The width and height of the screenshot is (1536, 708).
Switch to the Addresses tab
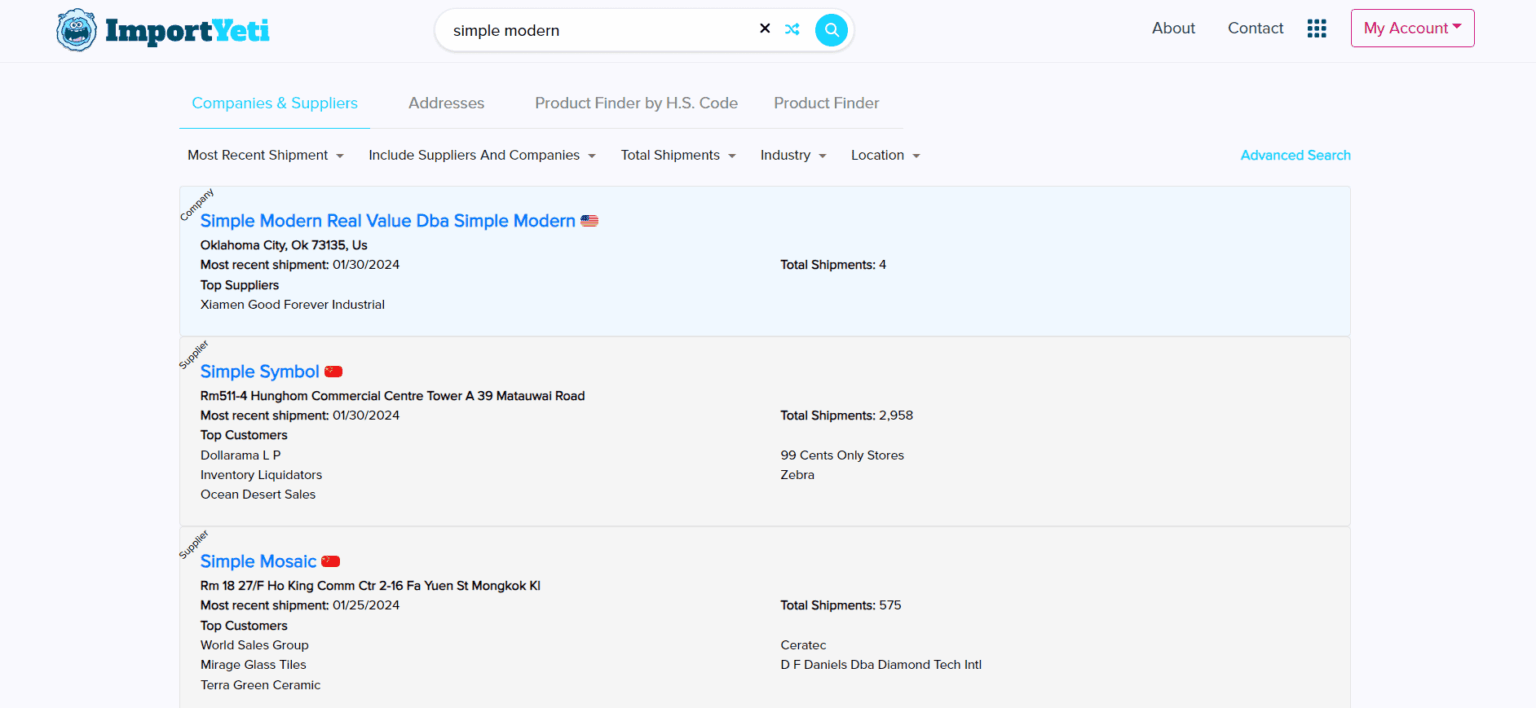tap(446, 103)
